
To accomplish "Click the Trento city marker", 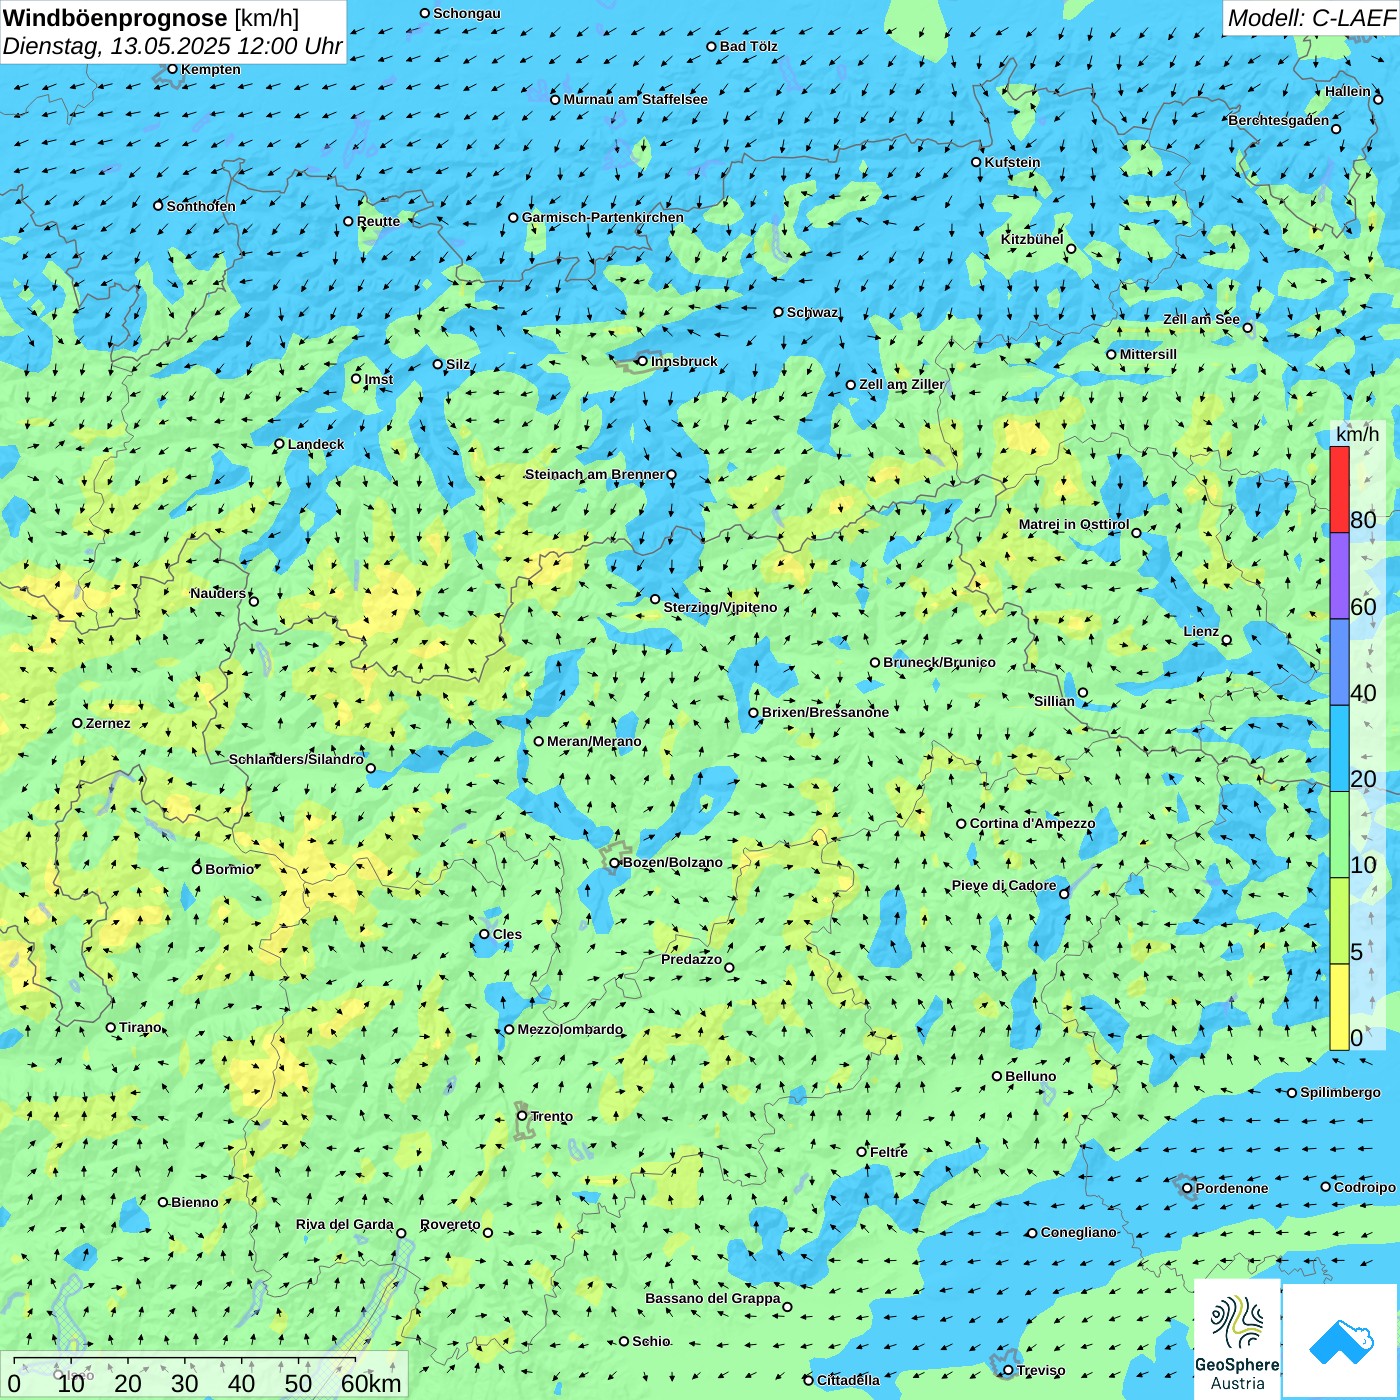I will coord(522,1116).
